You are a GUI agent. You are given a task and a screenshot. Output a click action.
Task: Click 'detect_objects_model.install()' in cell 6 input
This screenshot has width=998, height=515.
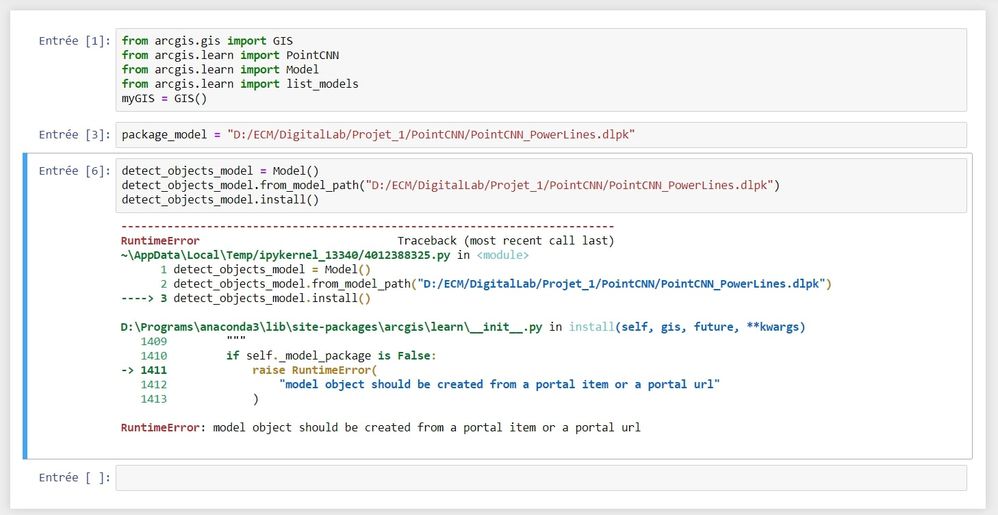coord(220,199)
